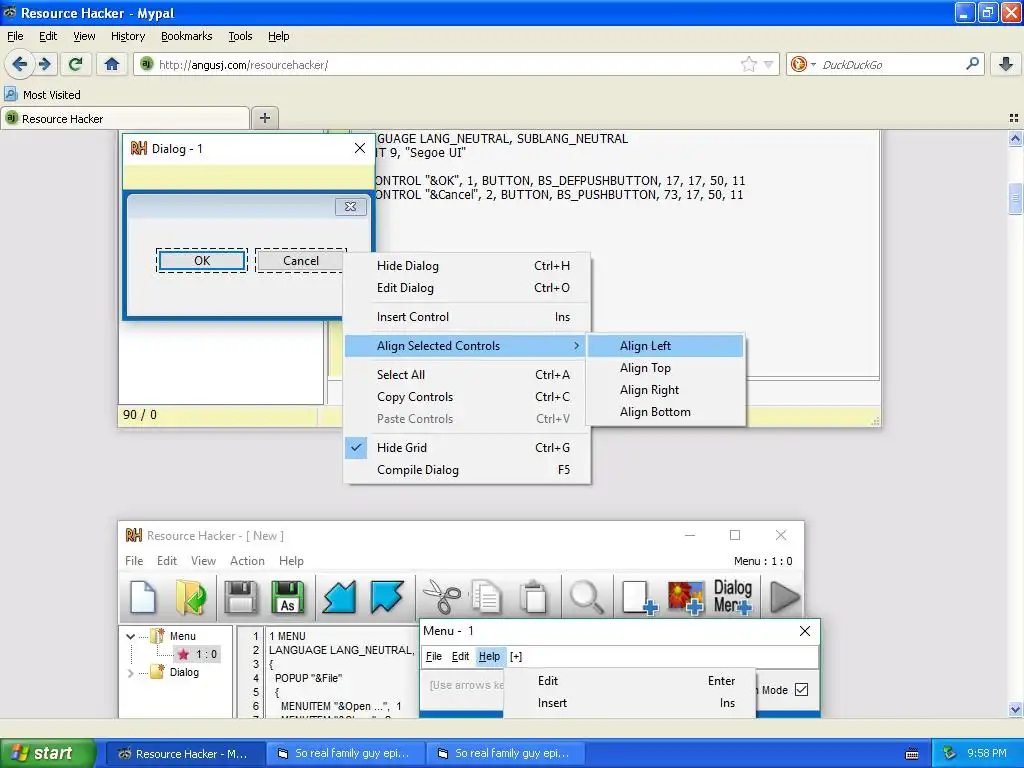This screenshot has width=1024, height=768.
Task: Click the New file toolbar icon
Action: [142, 597]
